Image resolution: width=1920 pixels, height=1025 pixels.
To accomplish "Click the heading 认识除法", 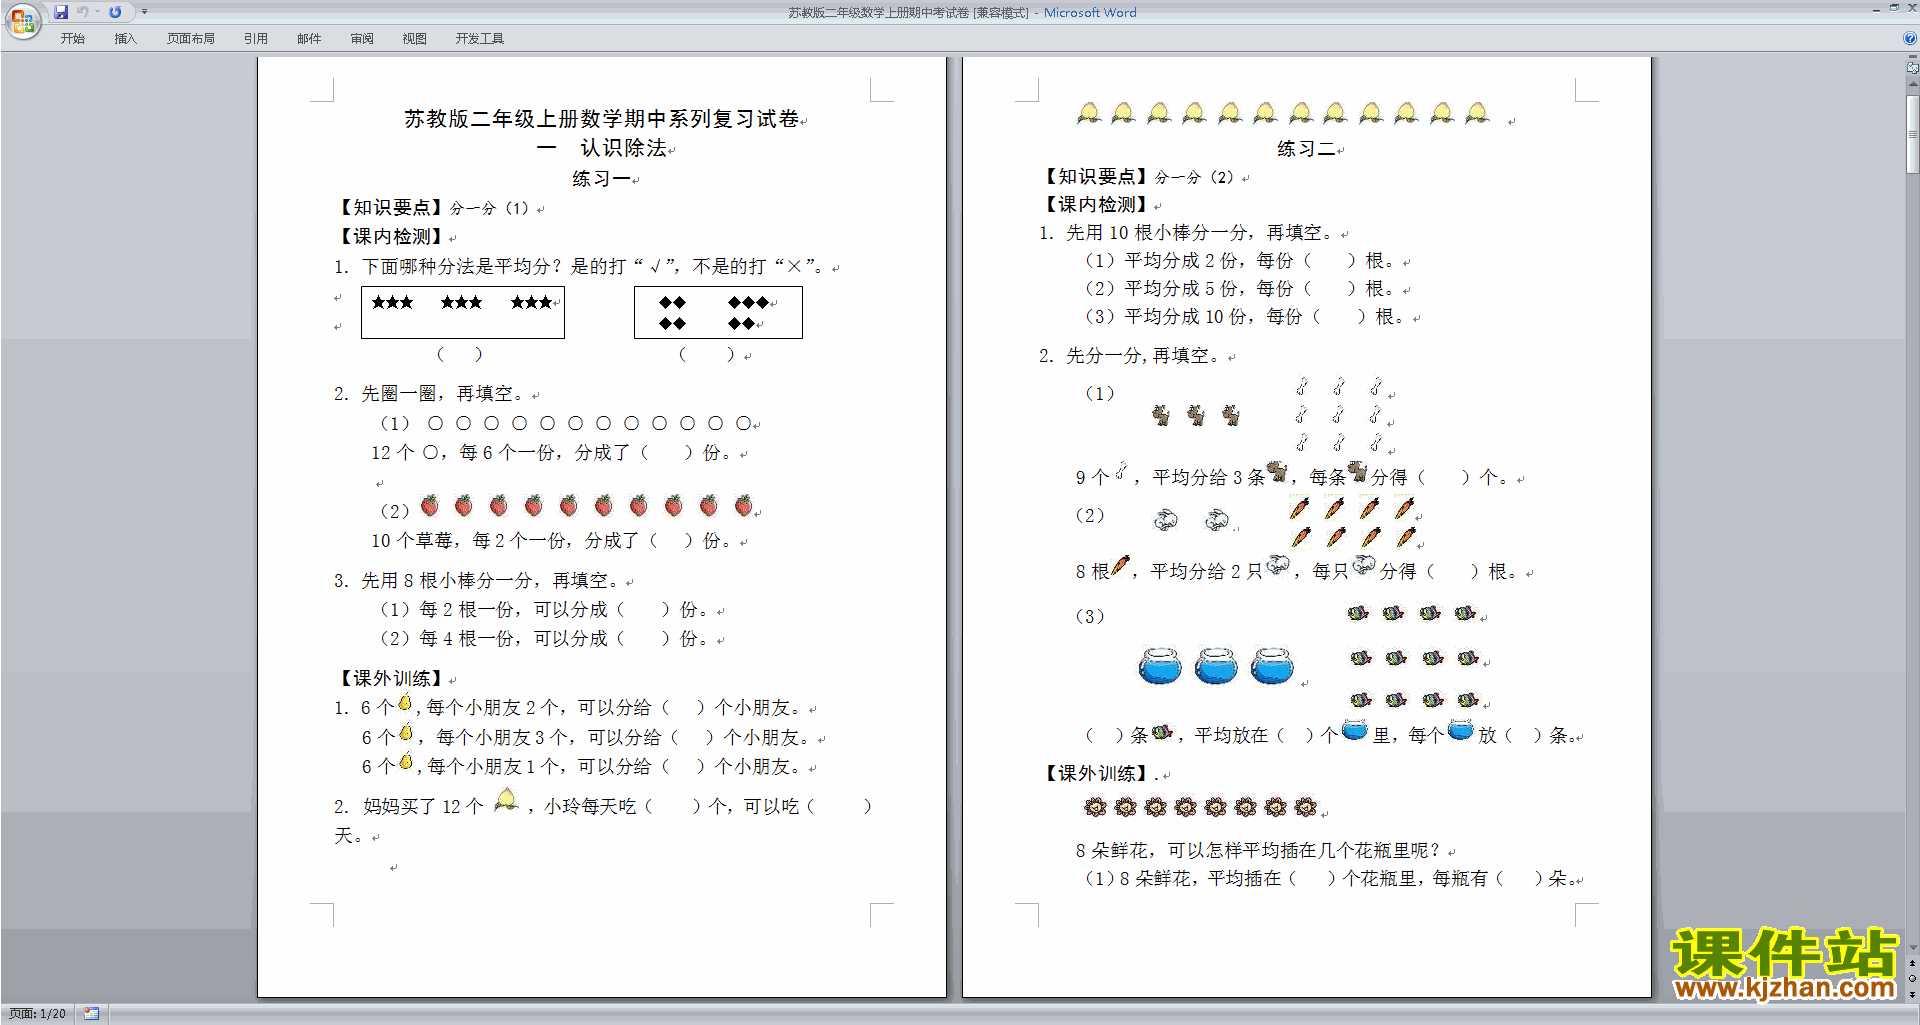I will 623,148.
